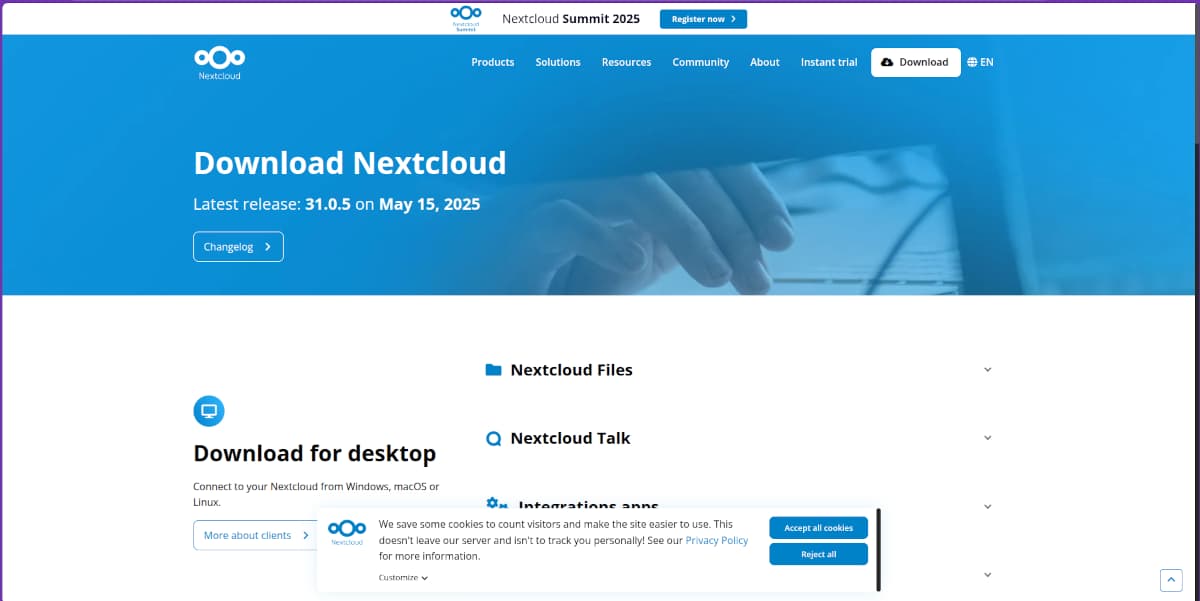The image size is (1200, 601).
Task: Reject all cookies
Action: (x=818, y=554)
